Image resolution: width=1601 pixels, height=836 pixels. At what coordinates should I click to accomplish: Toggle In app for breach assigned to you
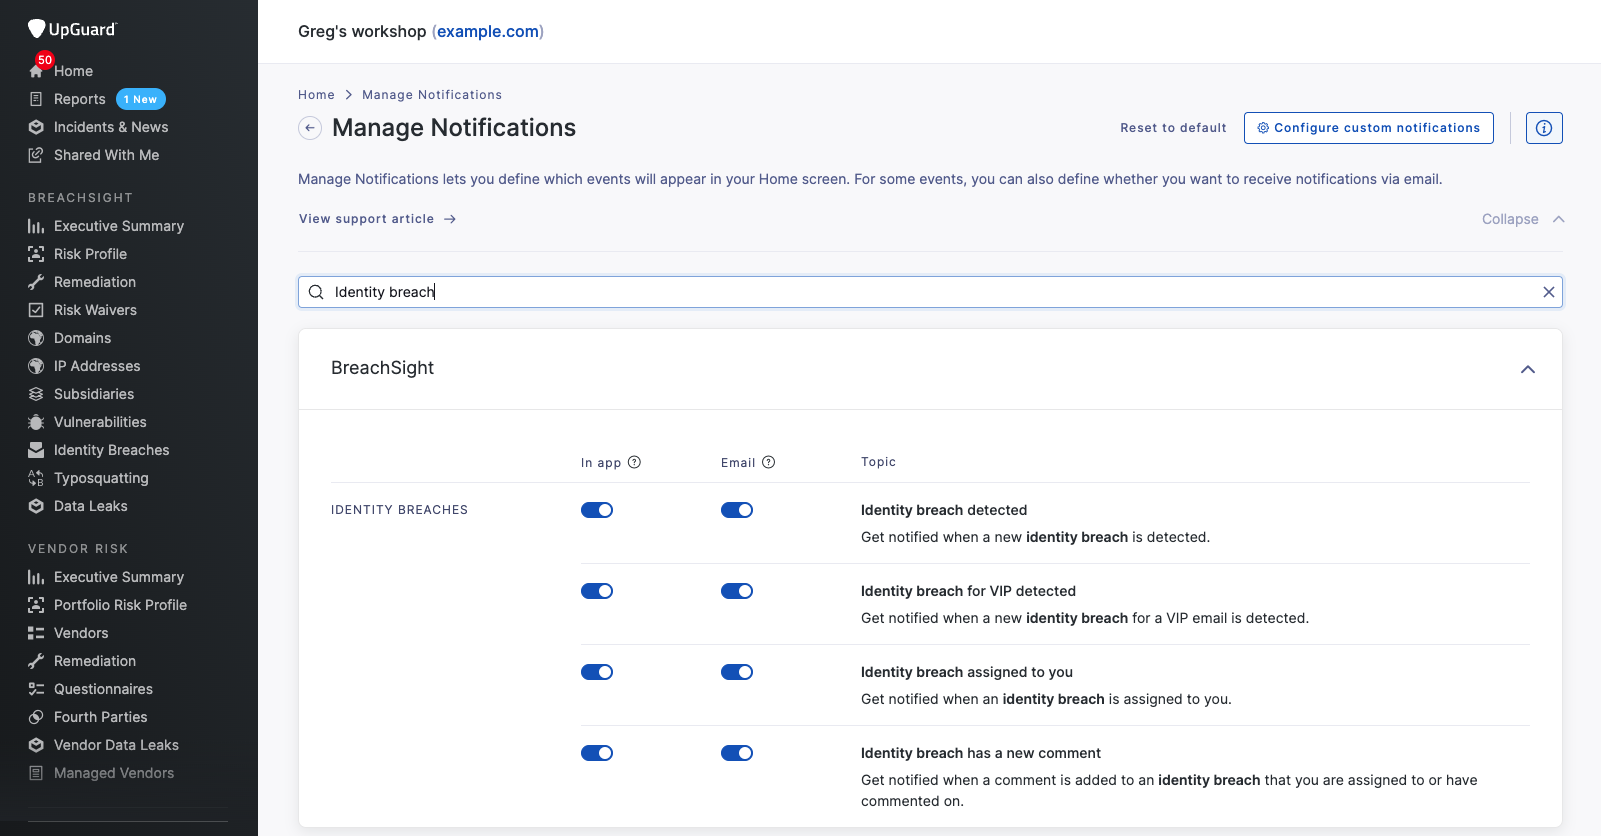(597, 672)
